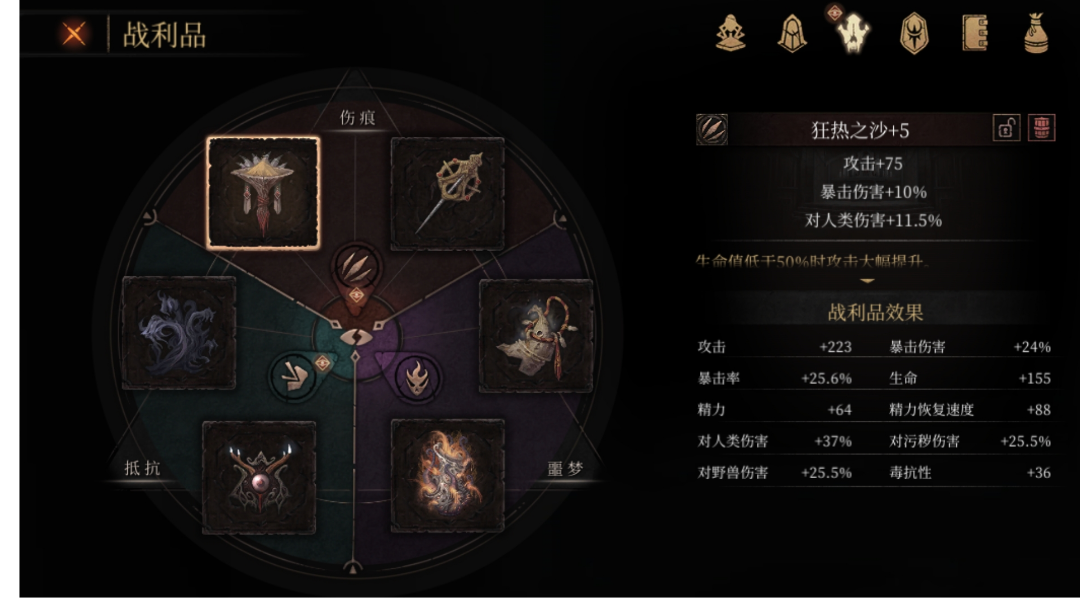Open the journal book icon
The image size is (1080, 606).
coord(975,33)
